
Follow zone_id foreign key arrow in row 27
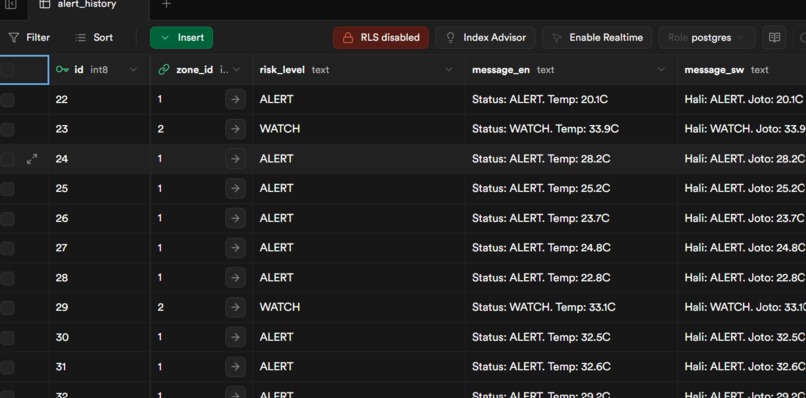click(235, 248)
